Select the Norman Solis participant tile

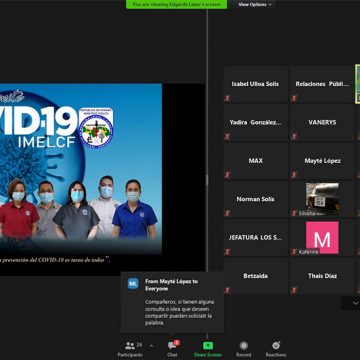click(256, 199)
